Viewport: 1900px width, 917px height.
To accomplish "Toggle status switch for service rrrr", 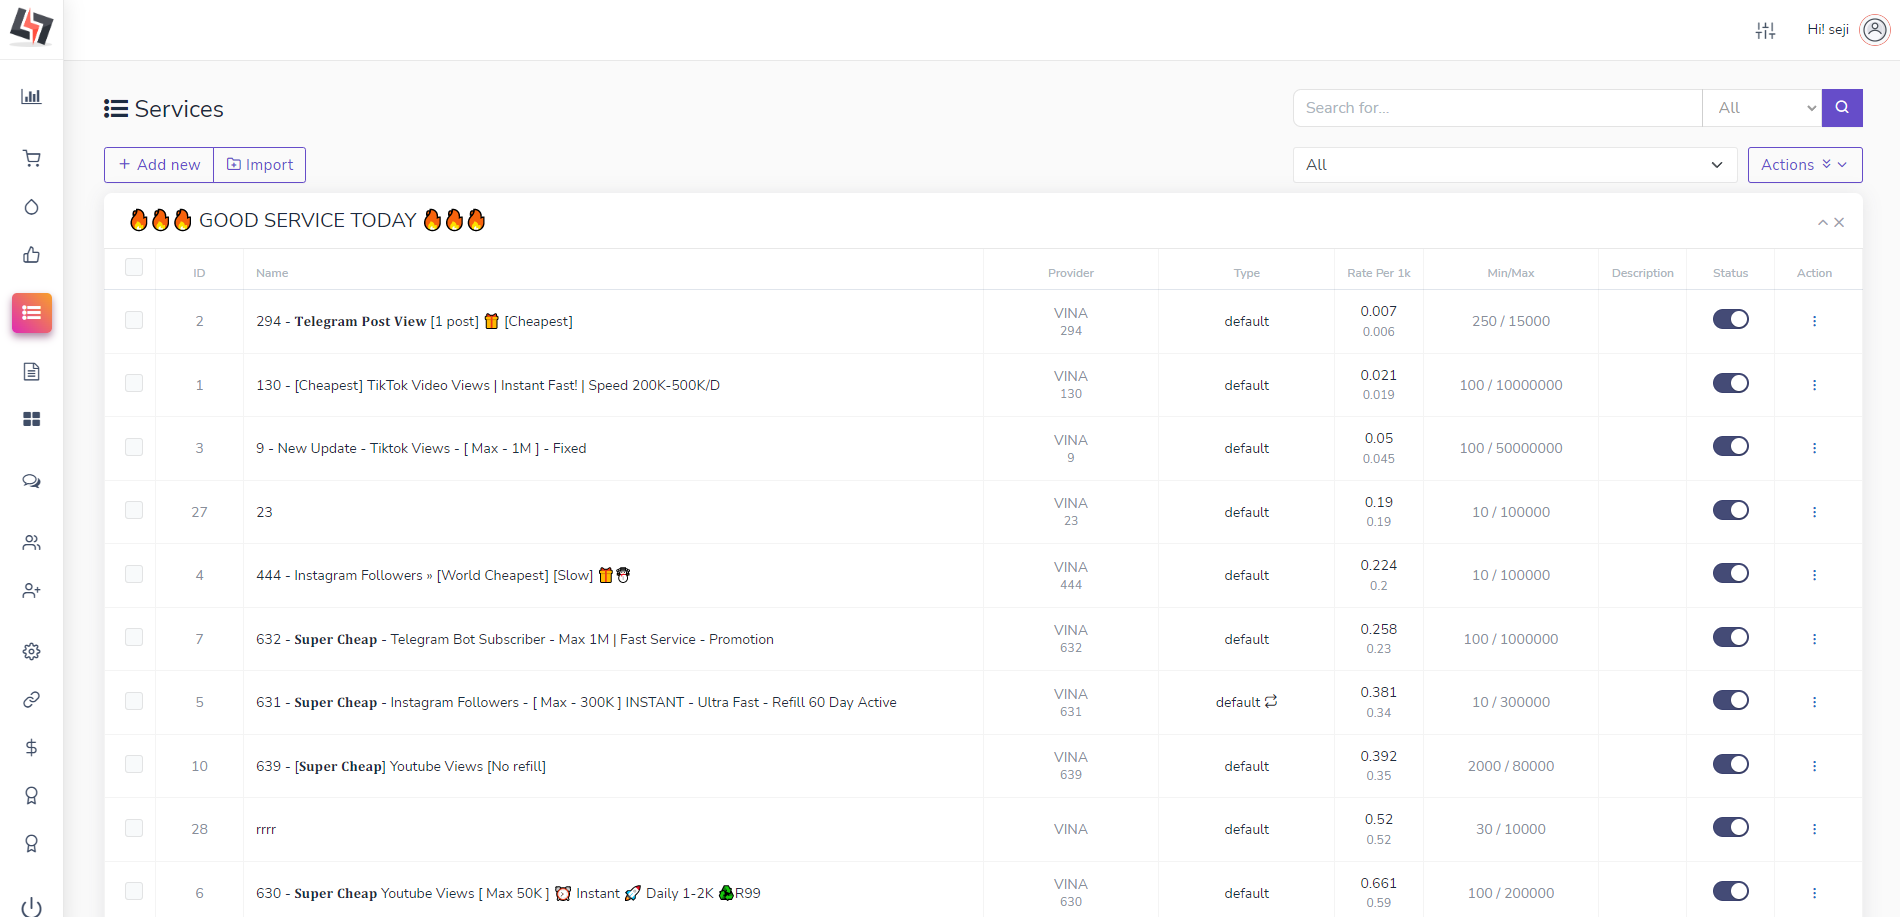I will click(1730, 827).
